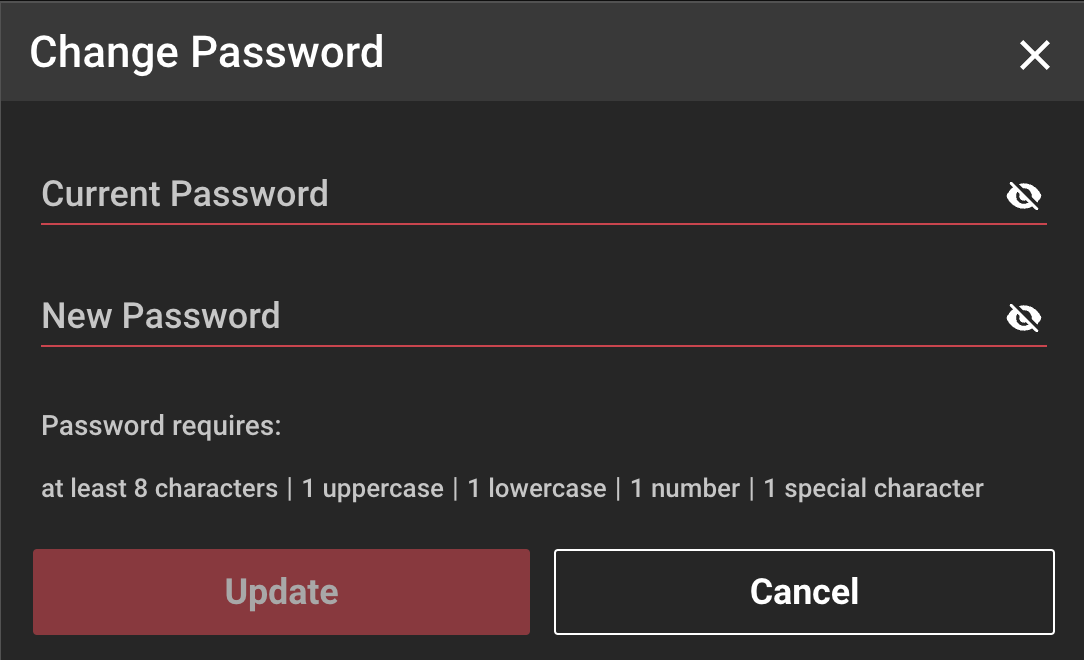Toggle the crossed-eye icon beside Current Password

pyautogui.click(x=1023, y=196)
